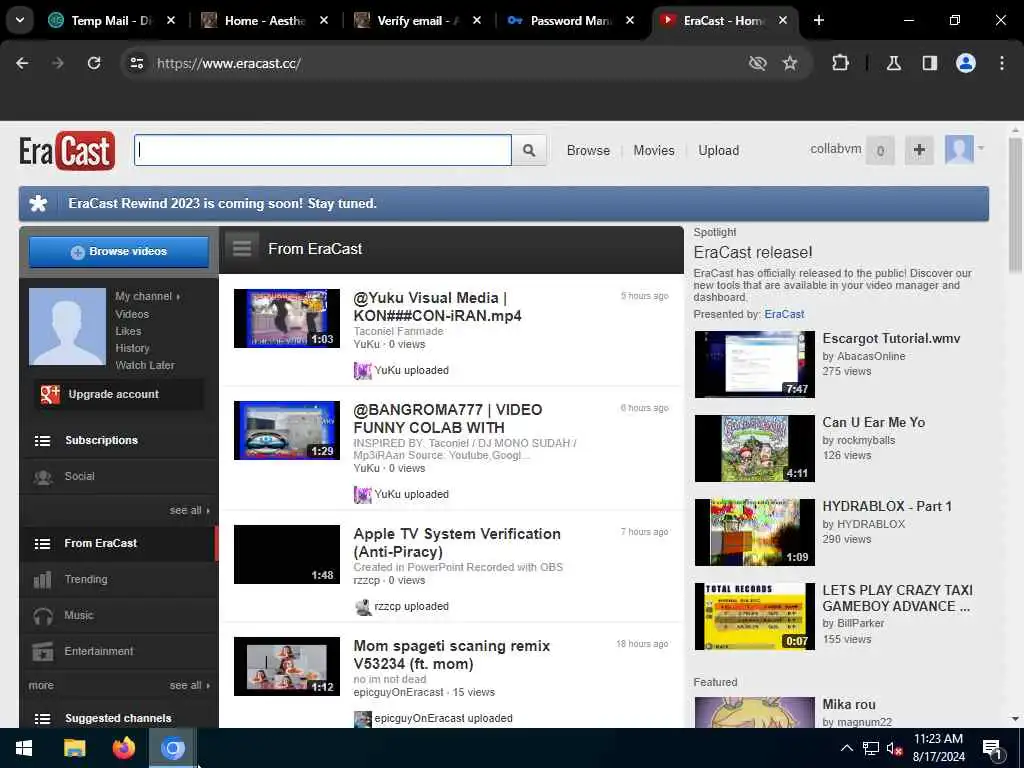This screenshot has height=768, width=1024.
Task: Open tab search dropdown arrow
Action: [20, 20]
